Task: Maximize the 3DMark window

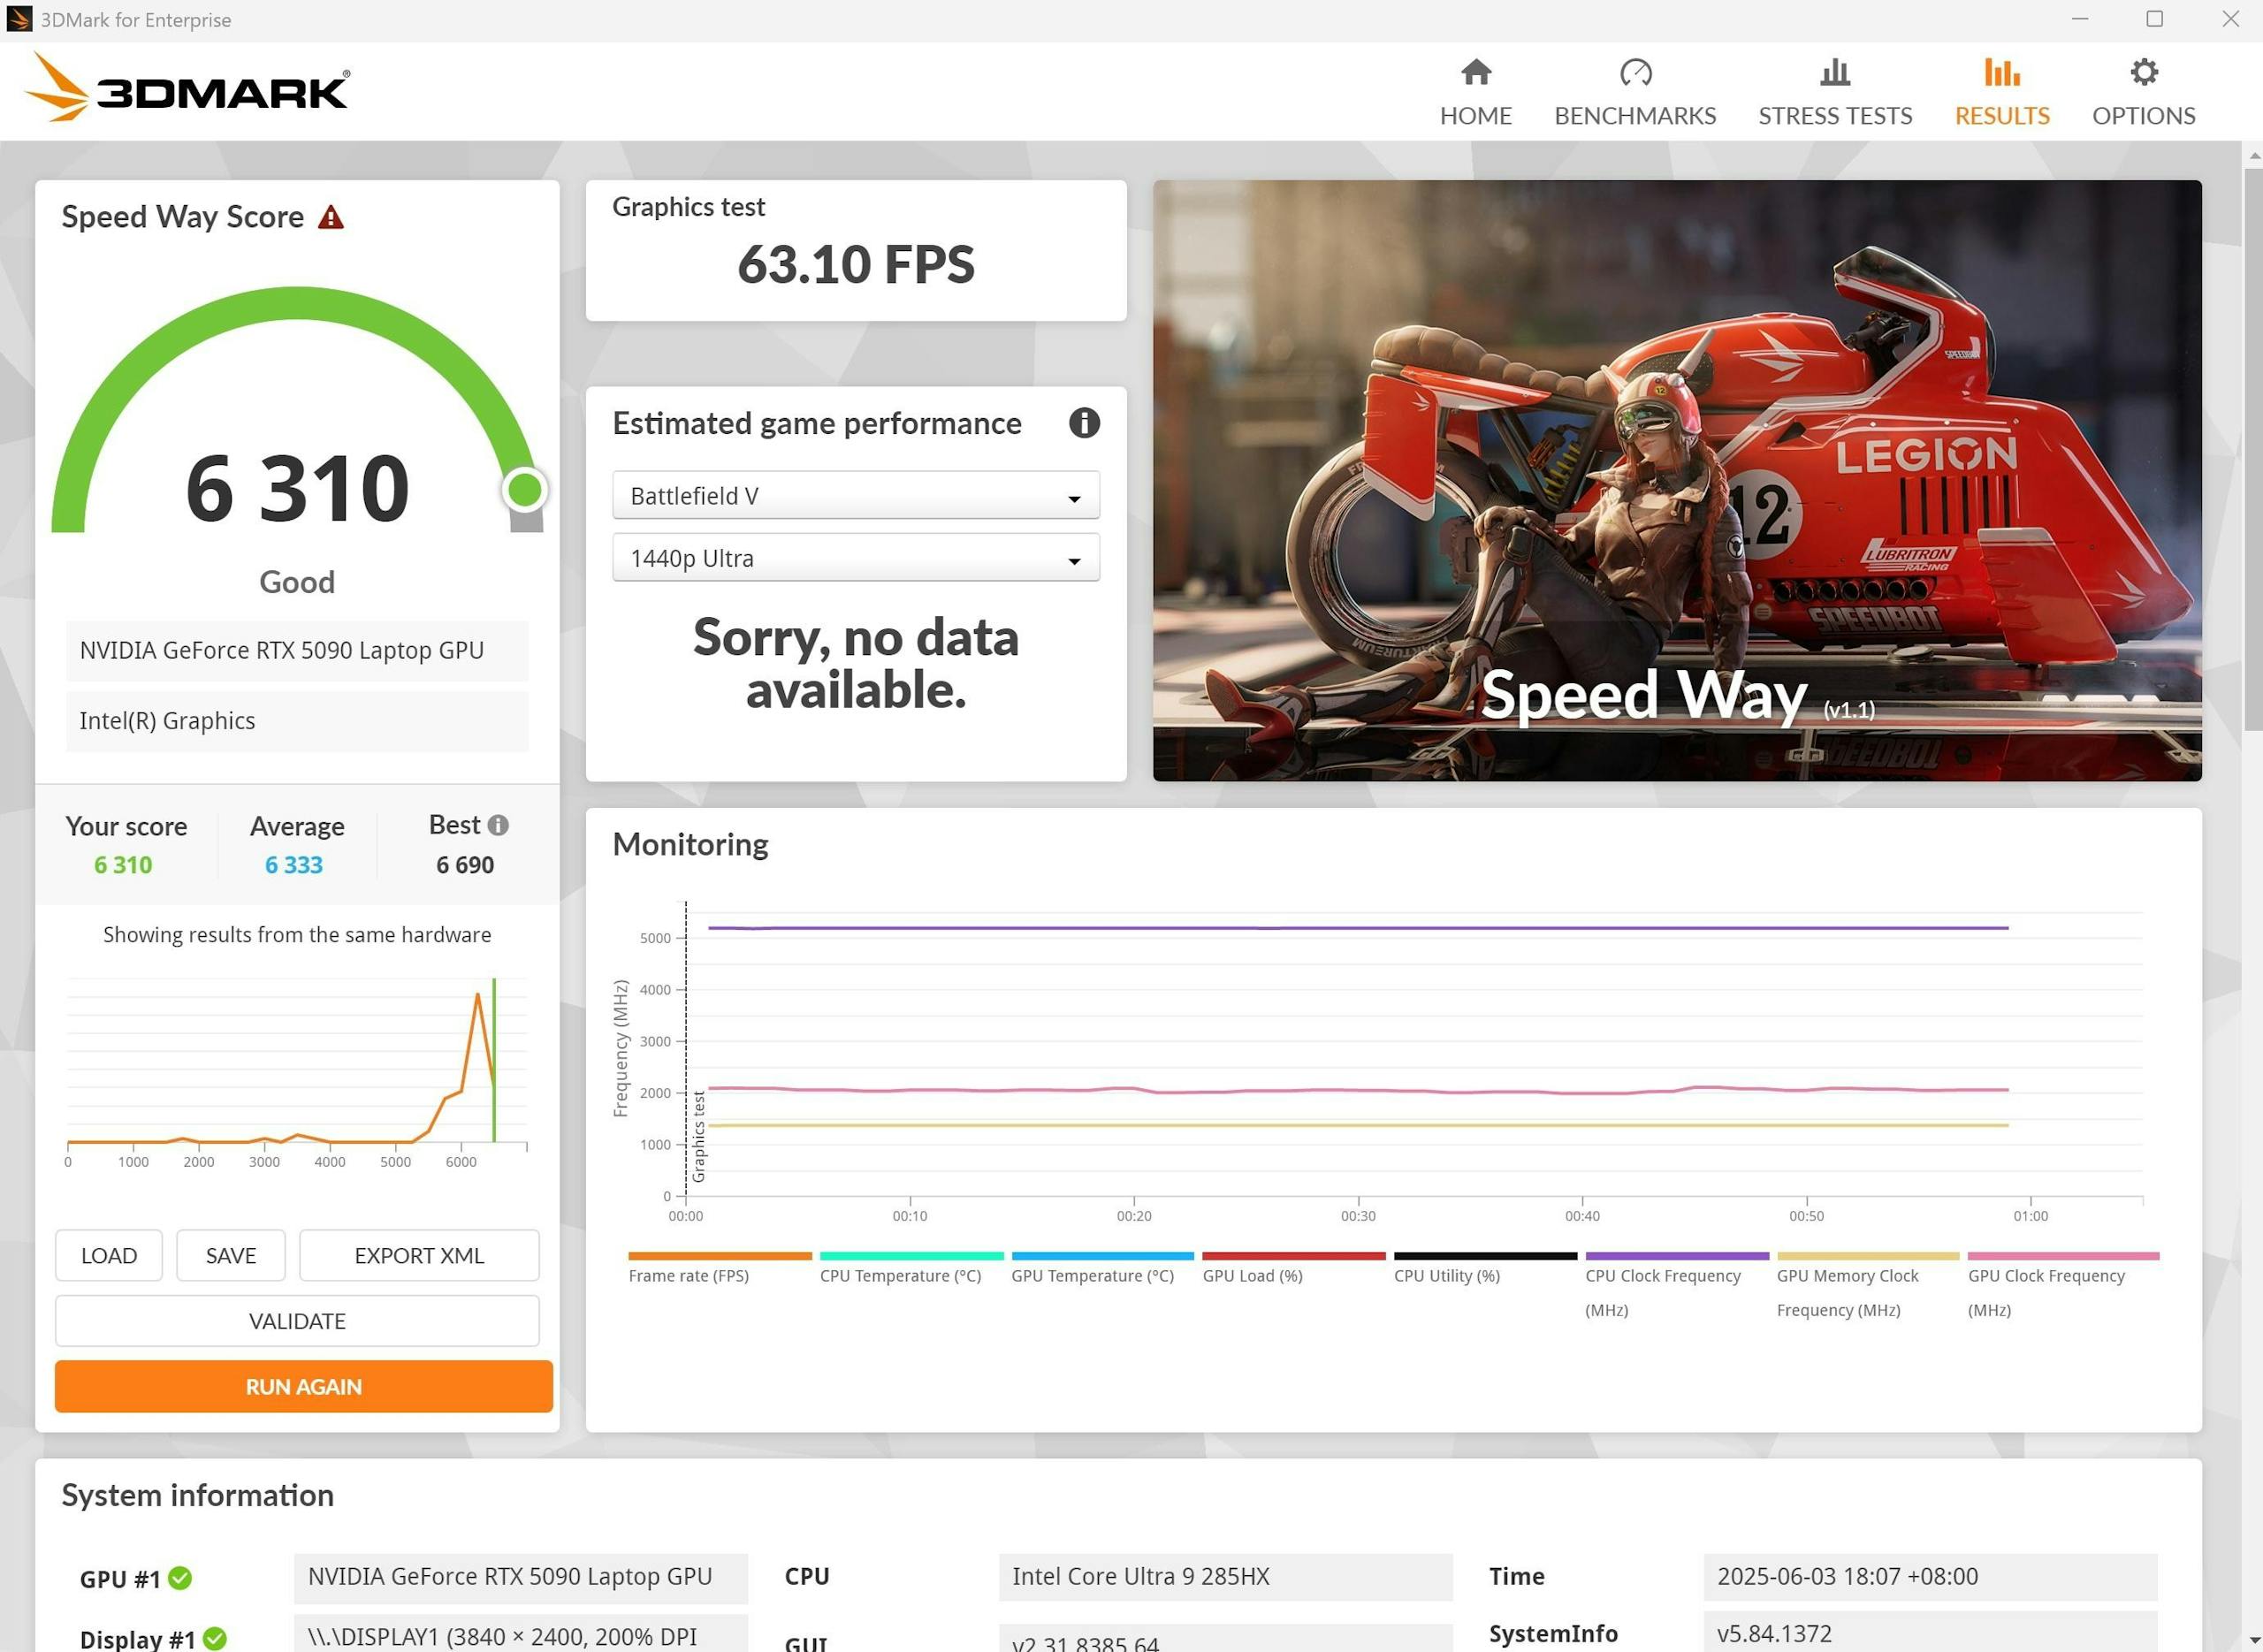Action: (x=2155, y=19)
